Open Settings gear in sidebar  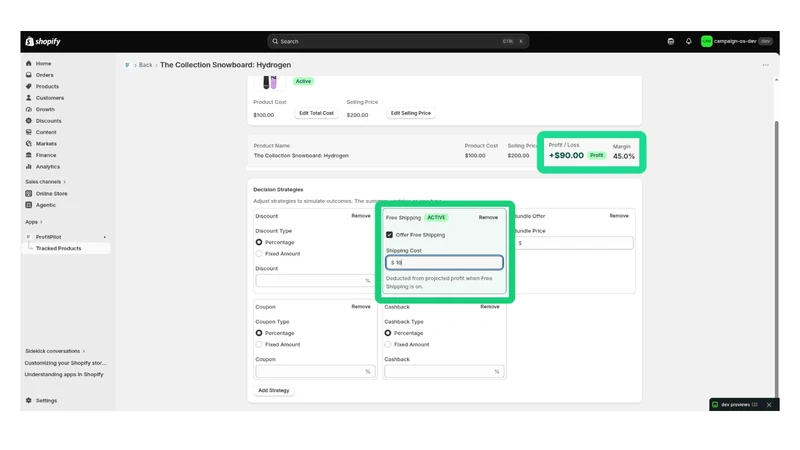click(x=29, y=401)
